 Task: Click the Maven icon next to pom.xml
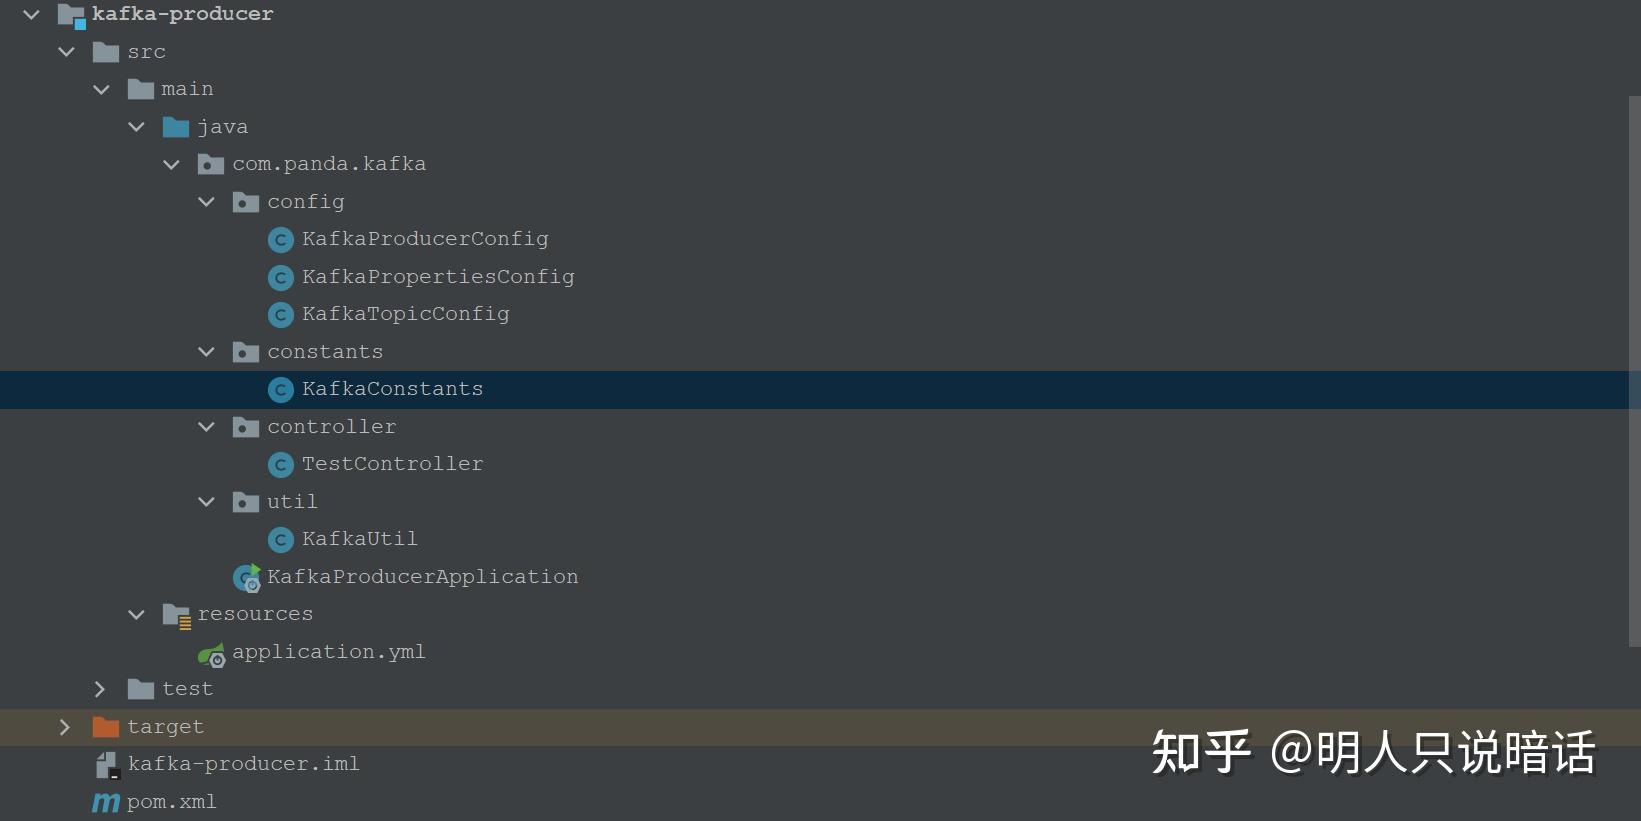(x=105, y=802)
